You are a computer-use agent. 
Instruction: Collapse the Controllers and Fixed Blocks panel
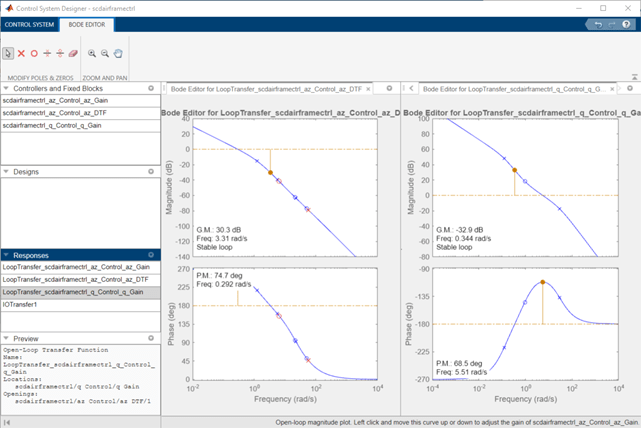point(6,89)
